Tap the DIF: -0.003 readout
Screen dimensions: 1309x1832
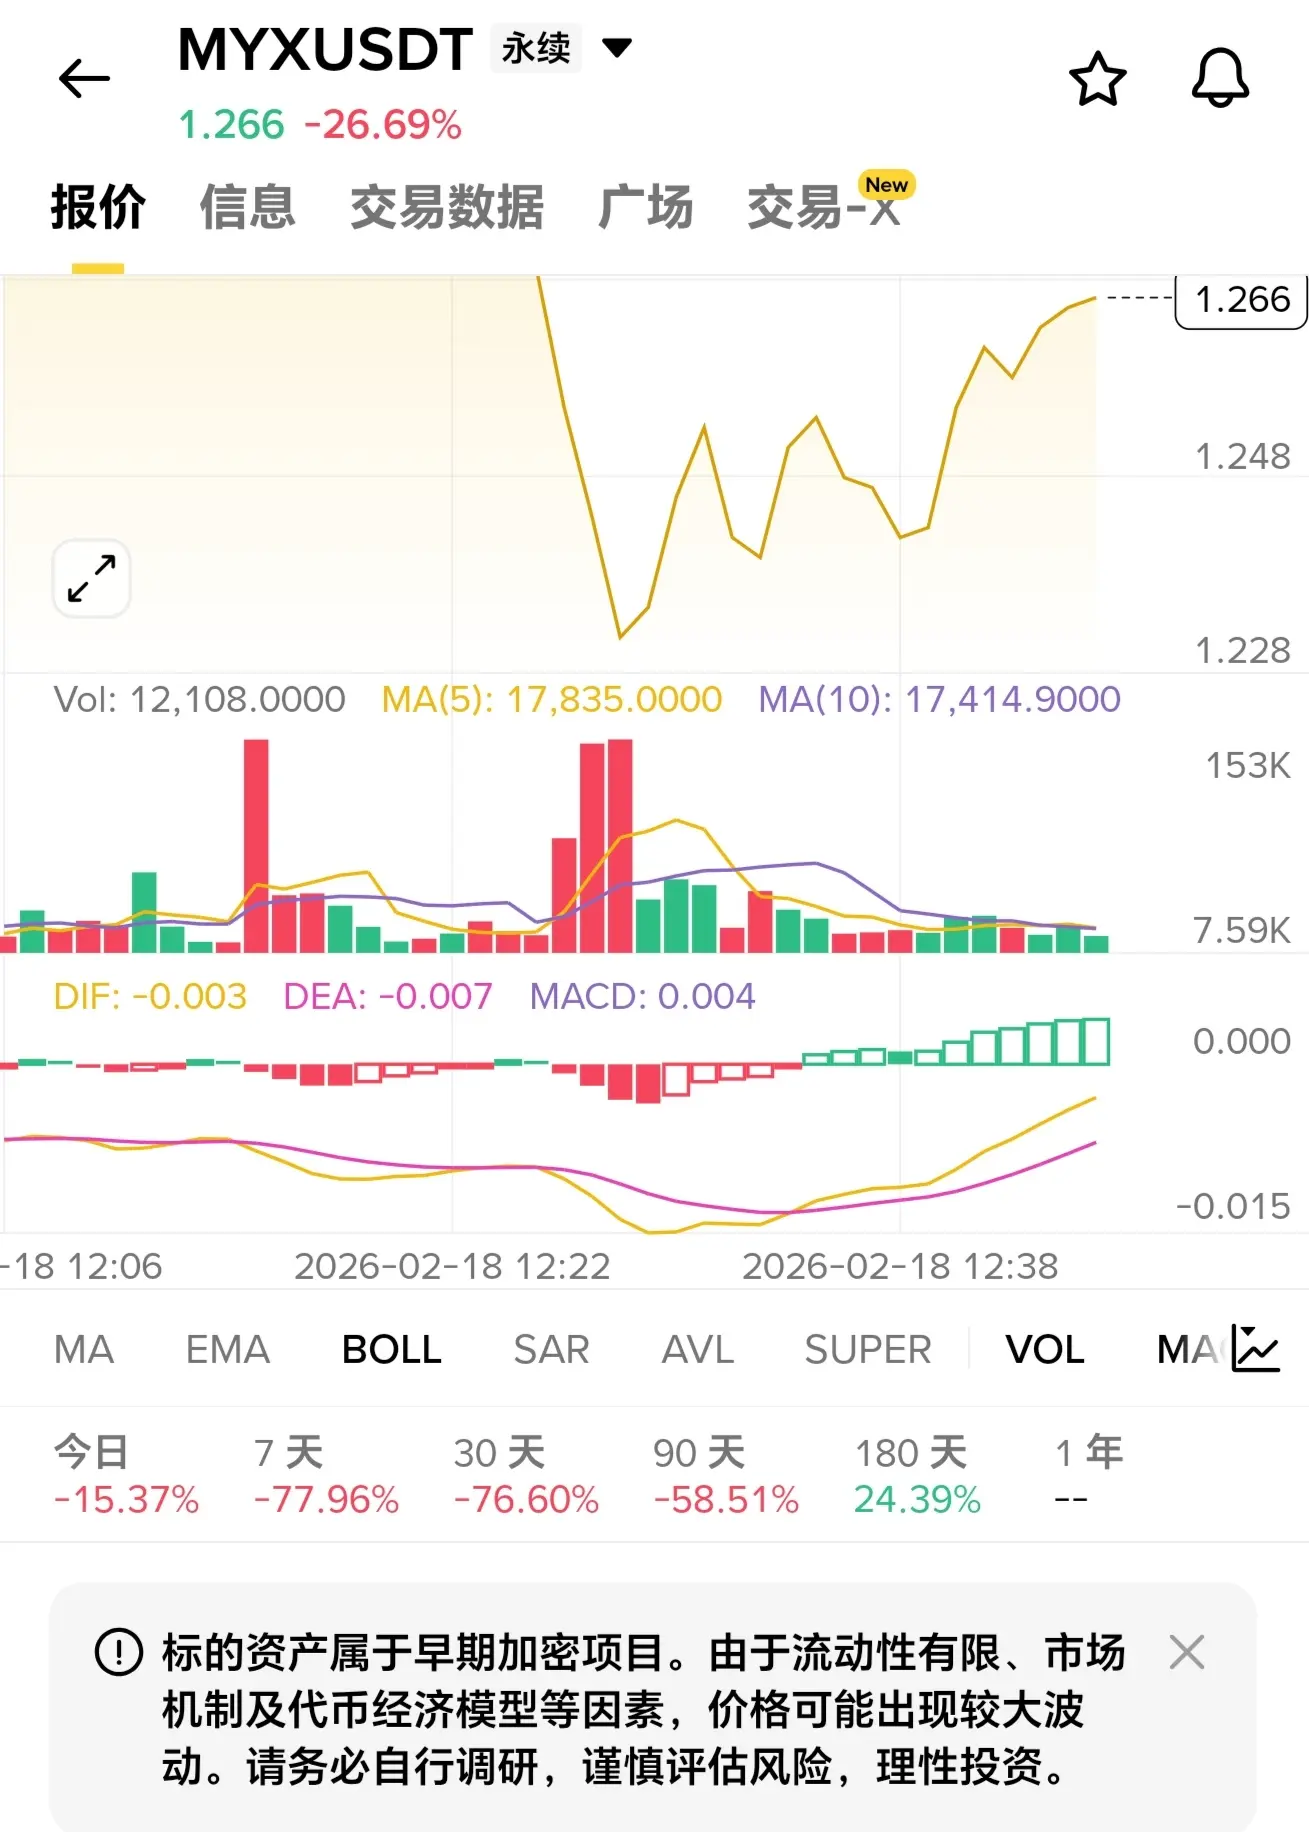(x=150, y=996)
